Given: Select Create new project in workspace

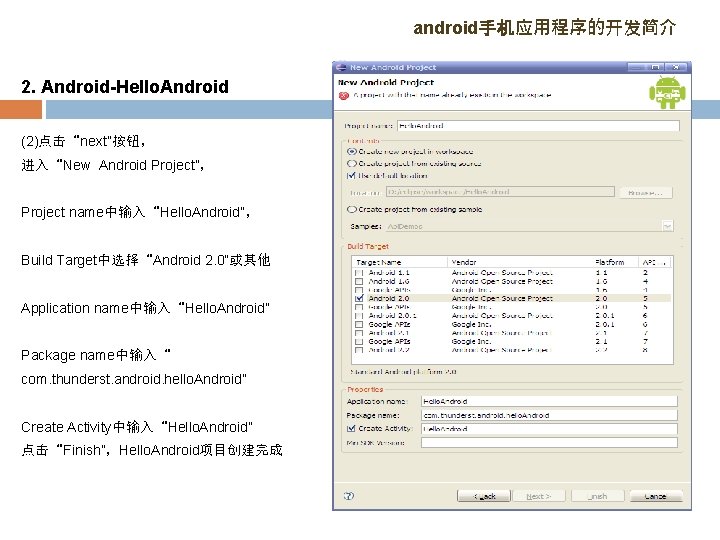Looking at the screenshot, I should pyautogui.click(x=352, y=151).
